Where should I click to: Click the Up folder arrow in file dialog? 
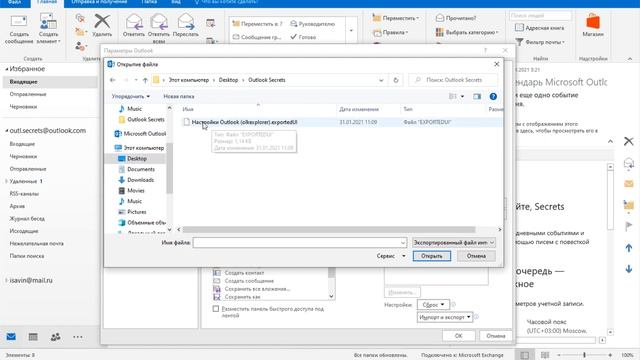pyautogui.click(x=145, y=80)
